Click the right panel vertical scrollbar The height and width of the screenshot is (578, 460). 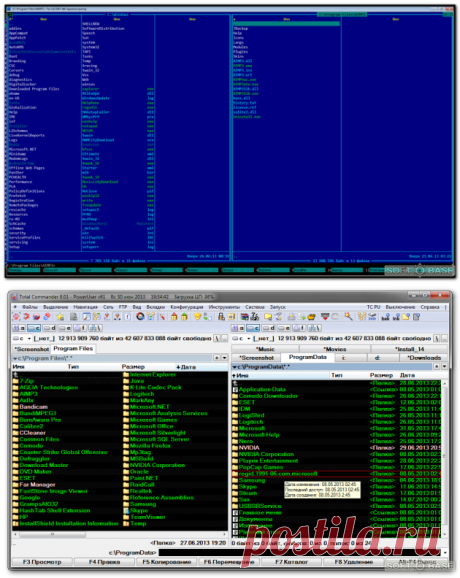[445, 459]
